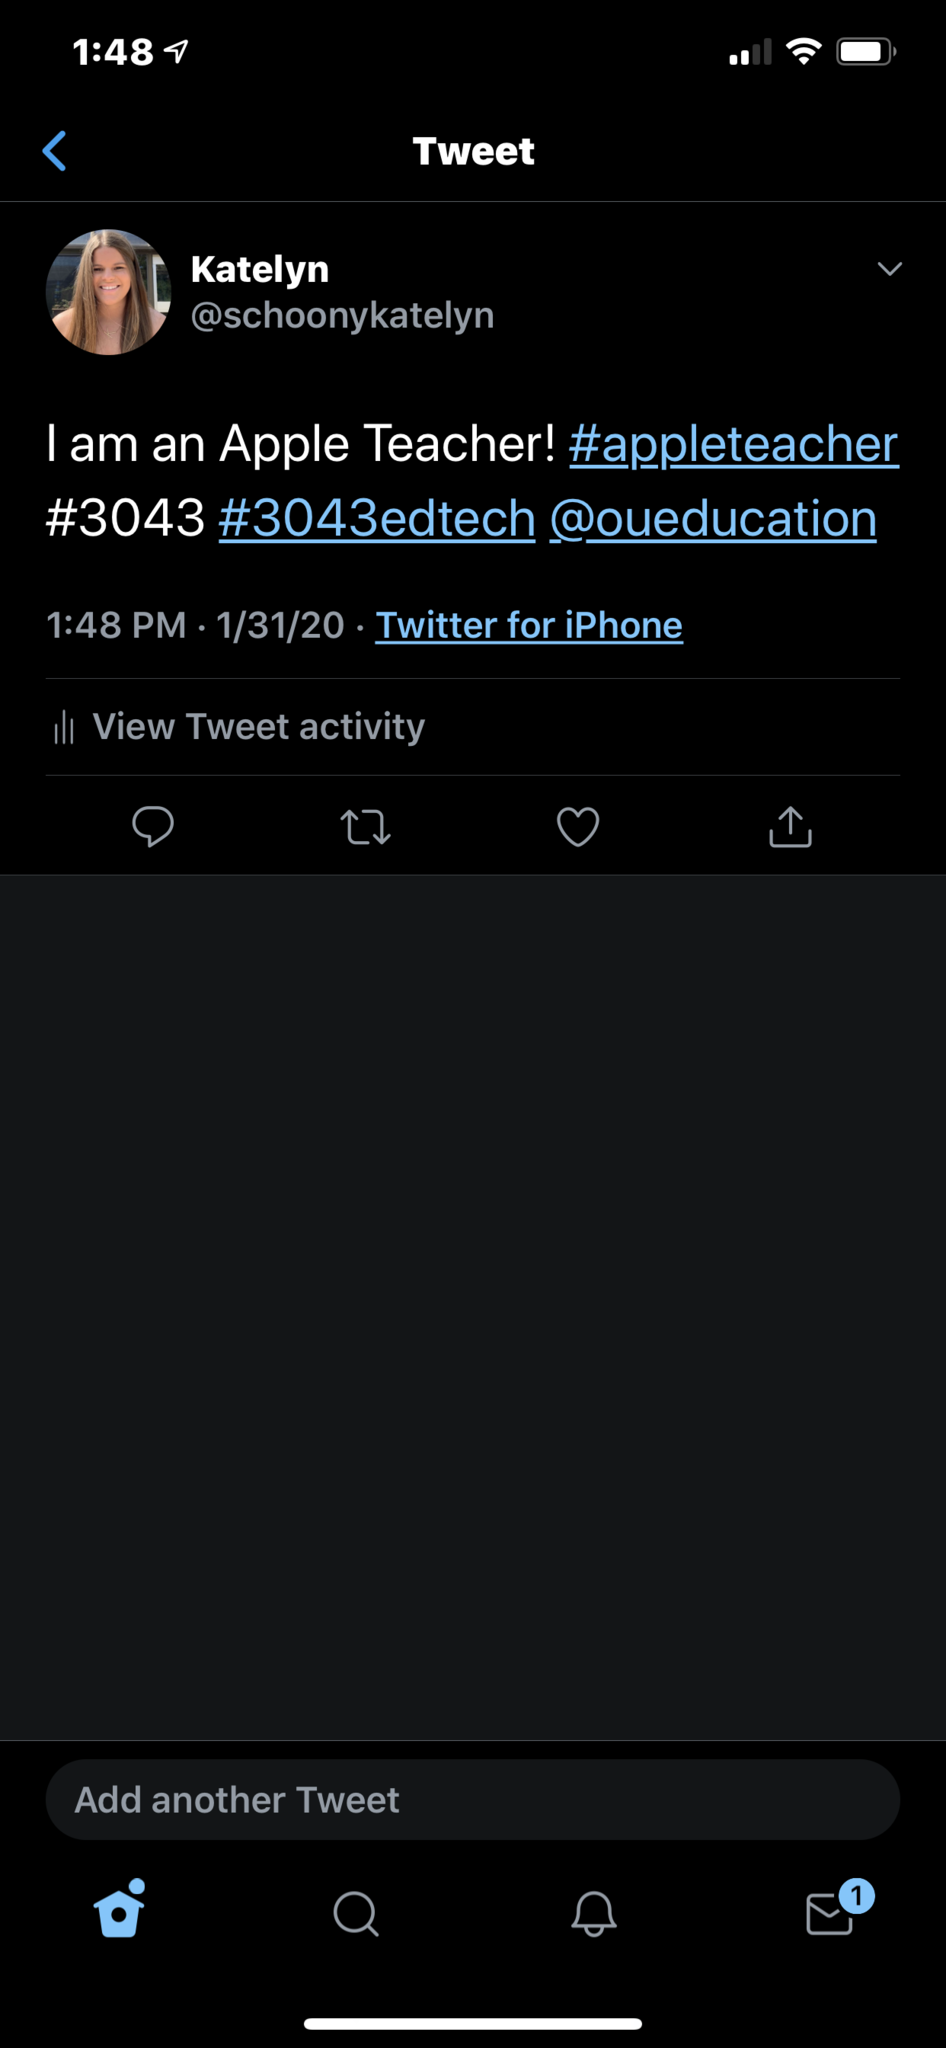Open the Search tab
Screen dimensions: 946x2048
click(x=356, y=1914)
